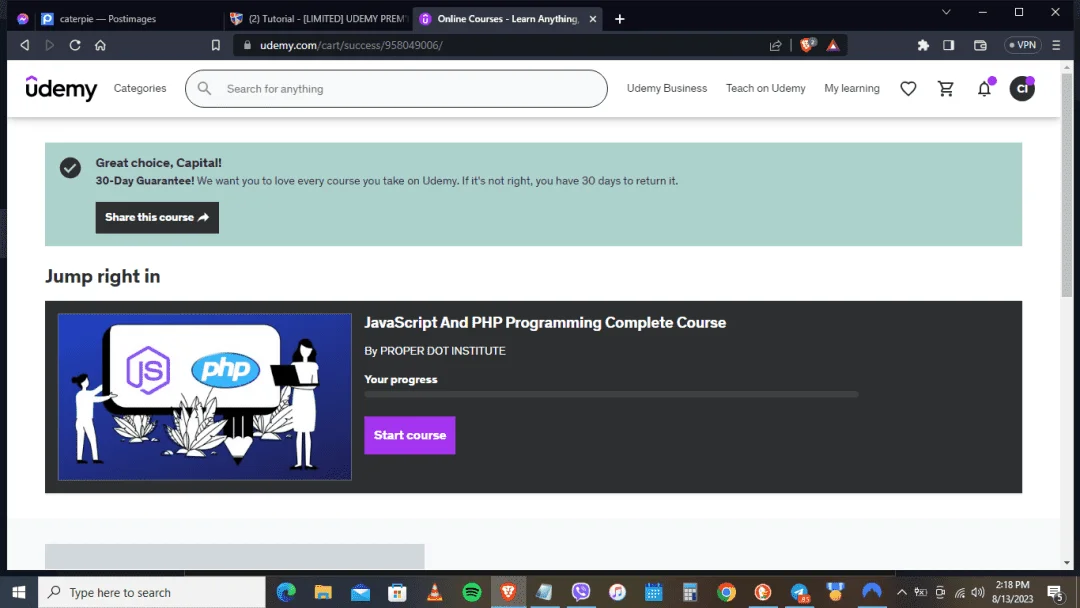Focus the Search for anything field
Screen dimensions: 1080x608
coord(396,88)
